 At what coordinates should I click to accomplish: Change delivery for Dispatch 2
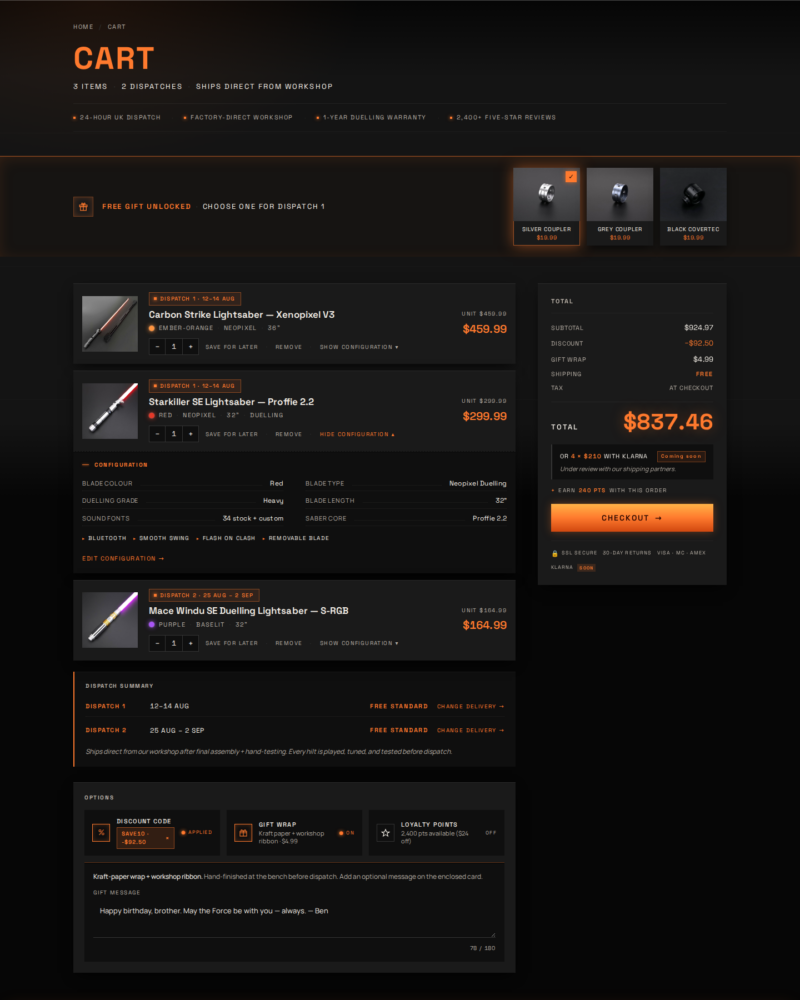[470, 730]
